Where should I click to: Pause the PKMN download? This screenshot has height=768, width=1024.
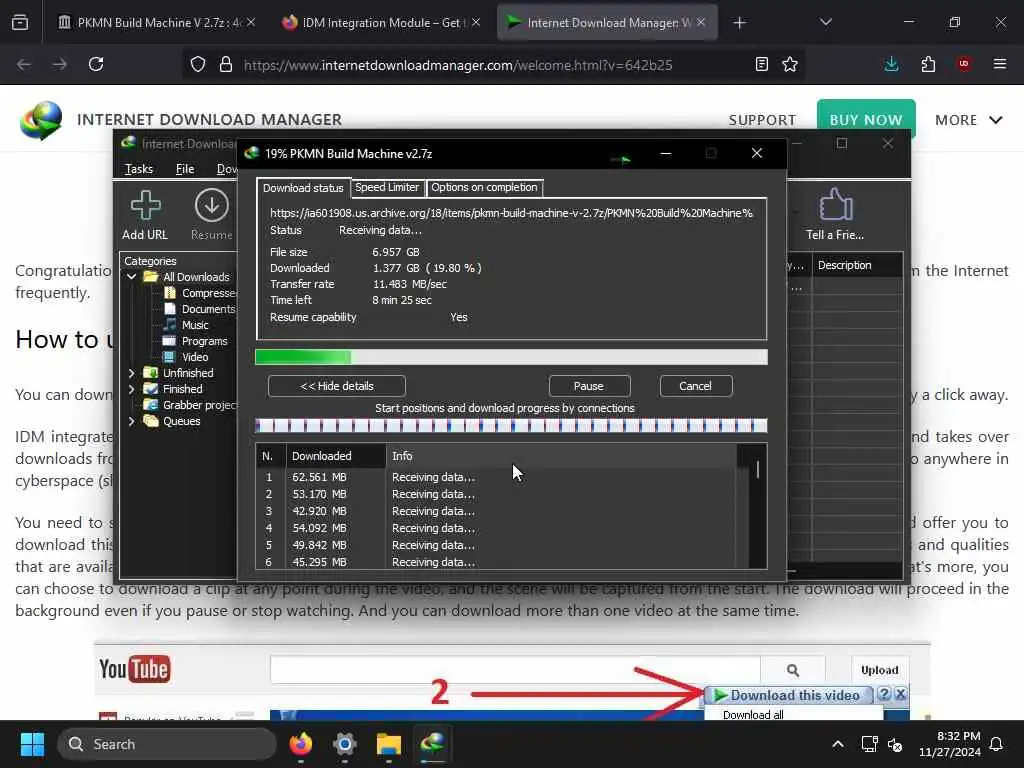point(589,386)
